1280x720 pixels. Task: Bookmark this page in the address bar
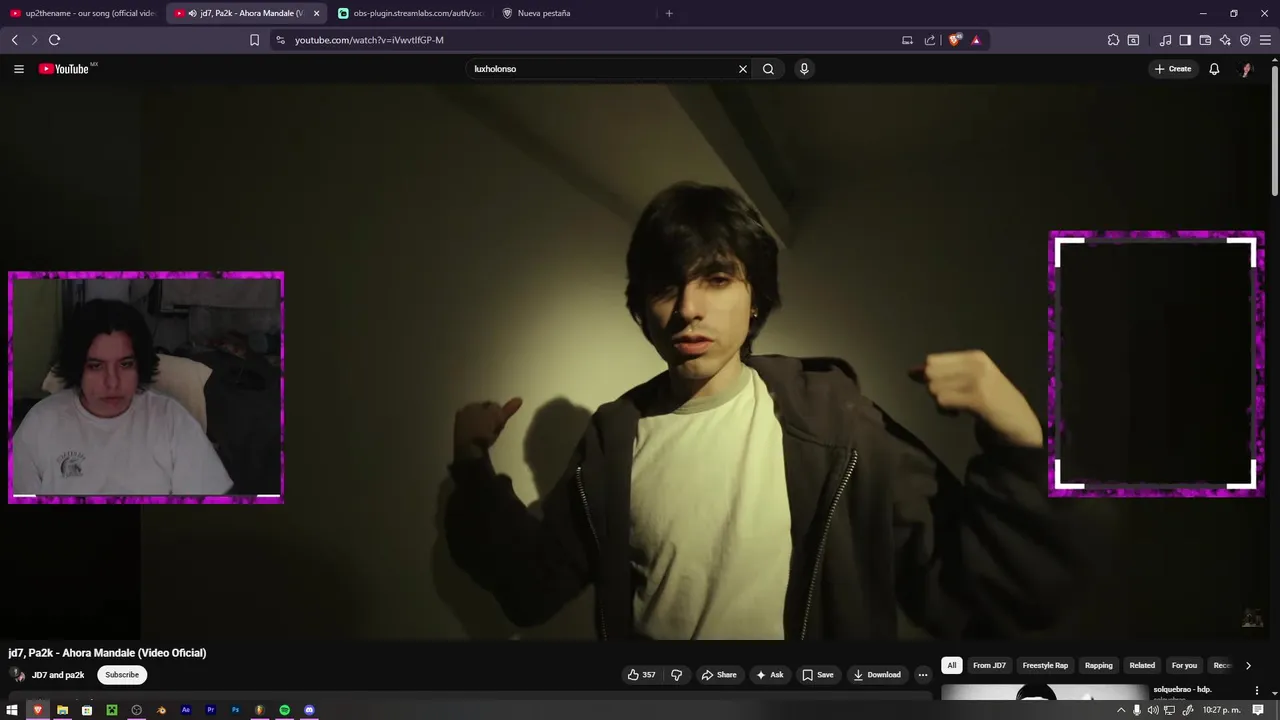[x=254, y=40]
